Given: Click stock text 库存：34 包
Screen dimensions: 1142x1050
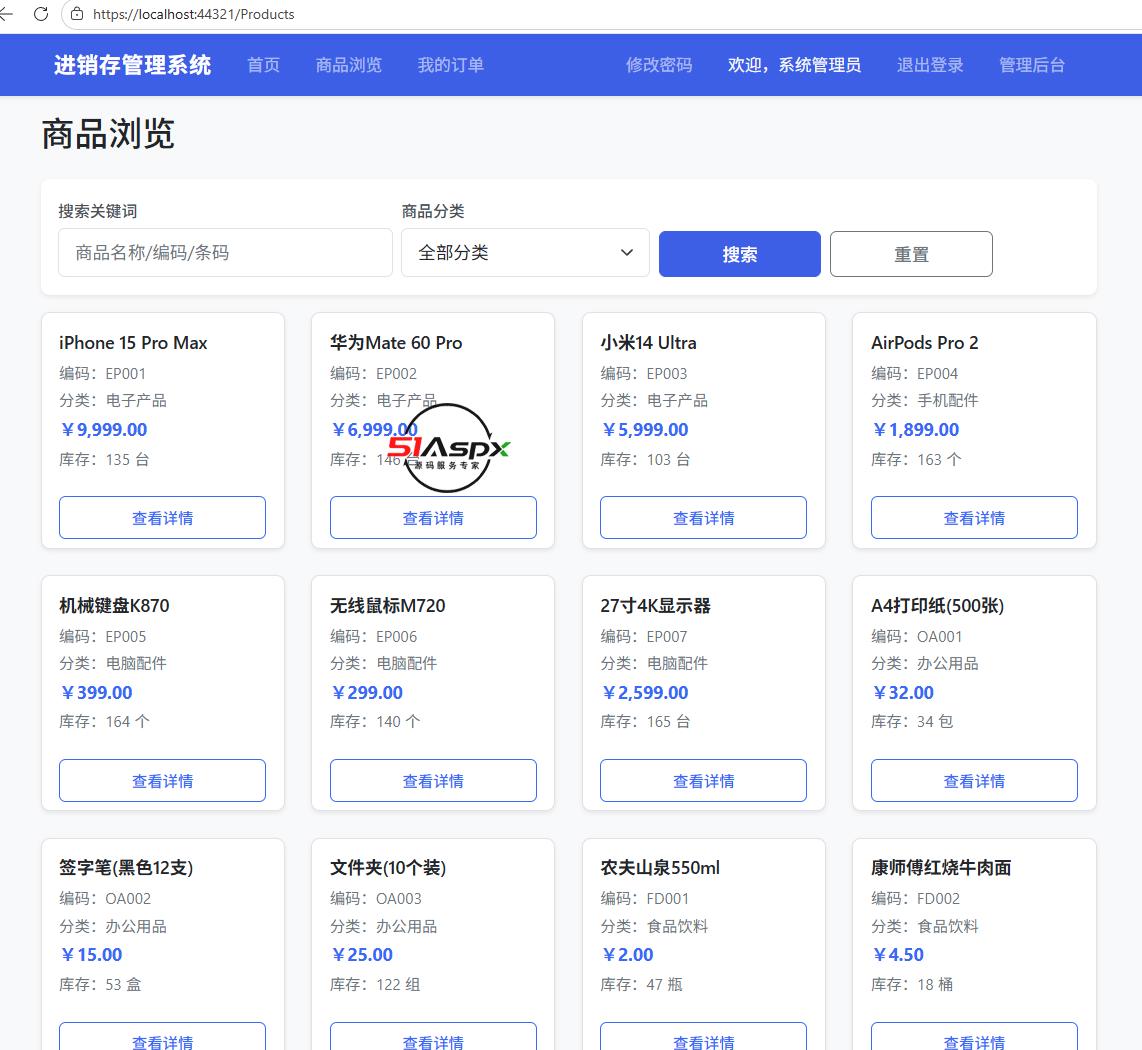Looking at the screenshot, I should click(x=912, y=722).
